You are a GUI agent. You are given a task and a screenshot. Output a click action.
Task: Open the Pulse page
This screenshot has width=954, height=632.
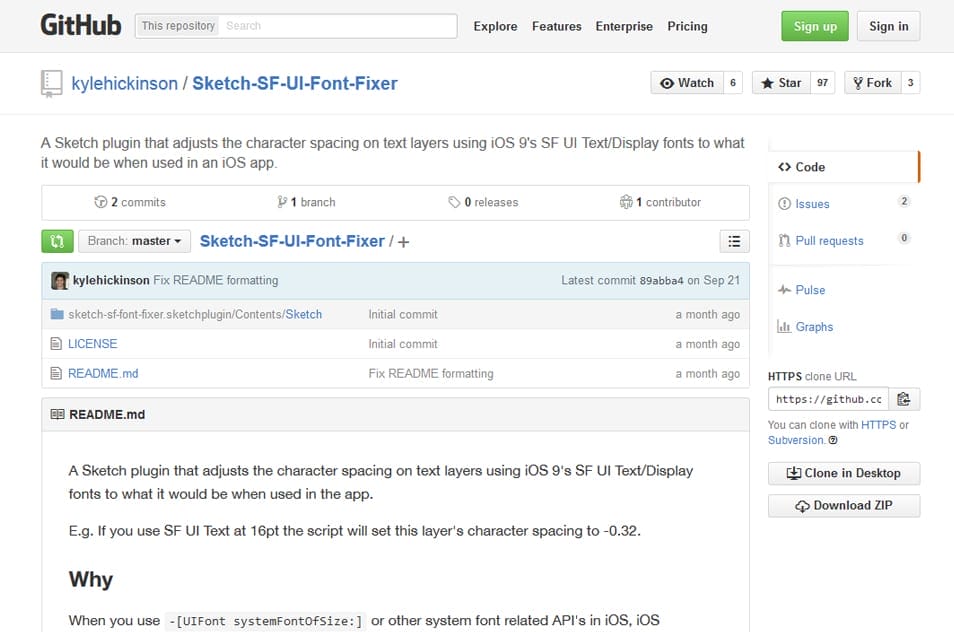pos(810,289)
